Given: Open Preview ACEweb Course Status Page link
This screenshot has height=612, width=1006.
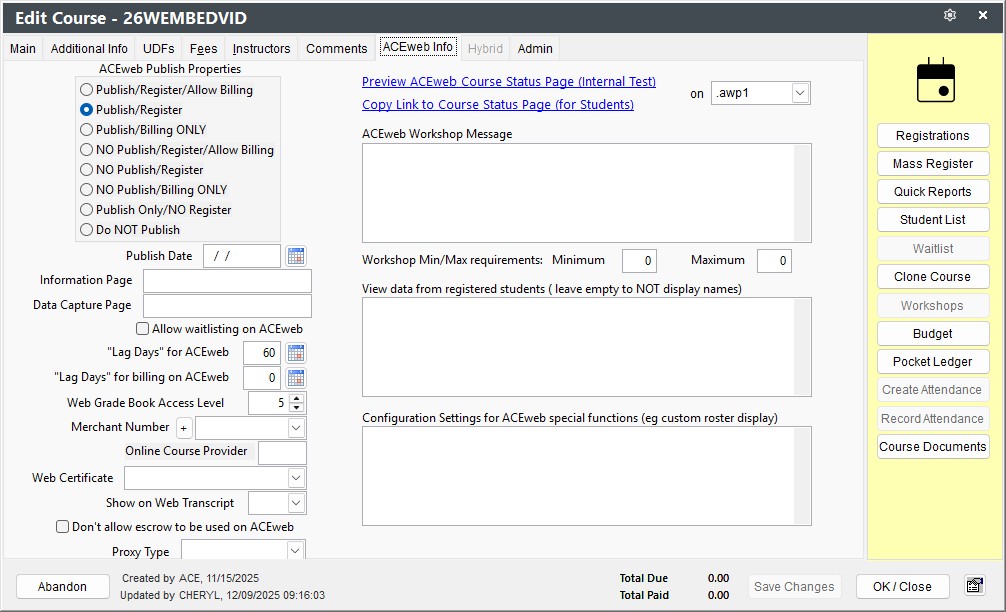Looking at the screenshot, I should coord(509,81).
